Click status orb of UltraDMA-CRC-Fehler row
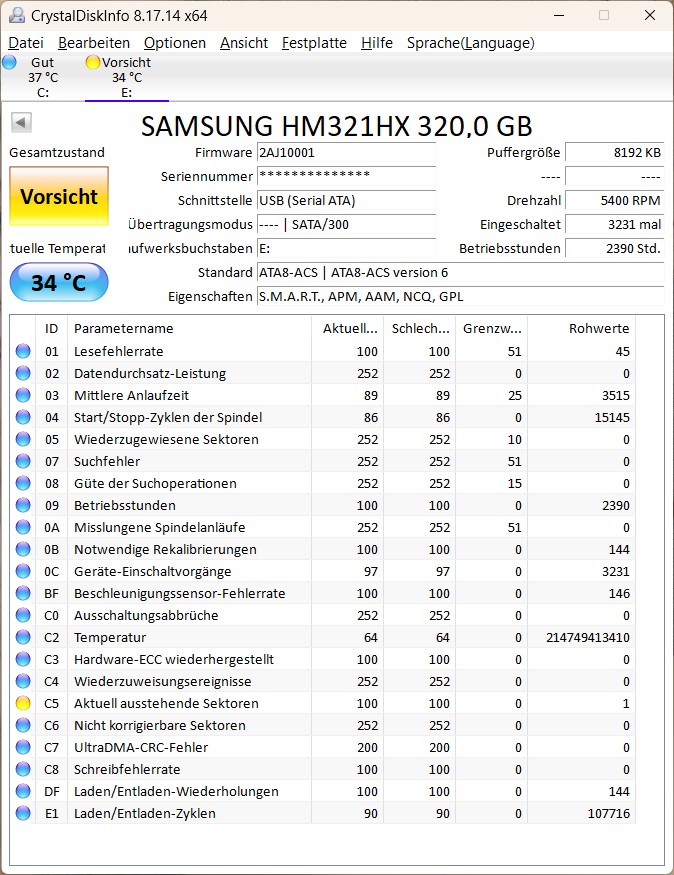Screen dimensions: 674x875 [23, 747]
